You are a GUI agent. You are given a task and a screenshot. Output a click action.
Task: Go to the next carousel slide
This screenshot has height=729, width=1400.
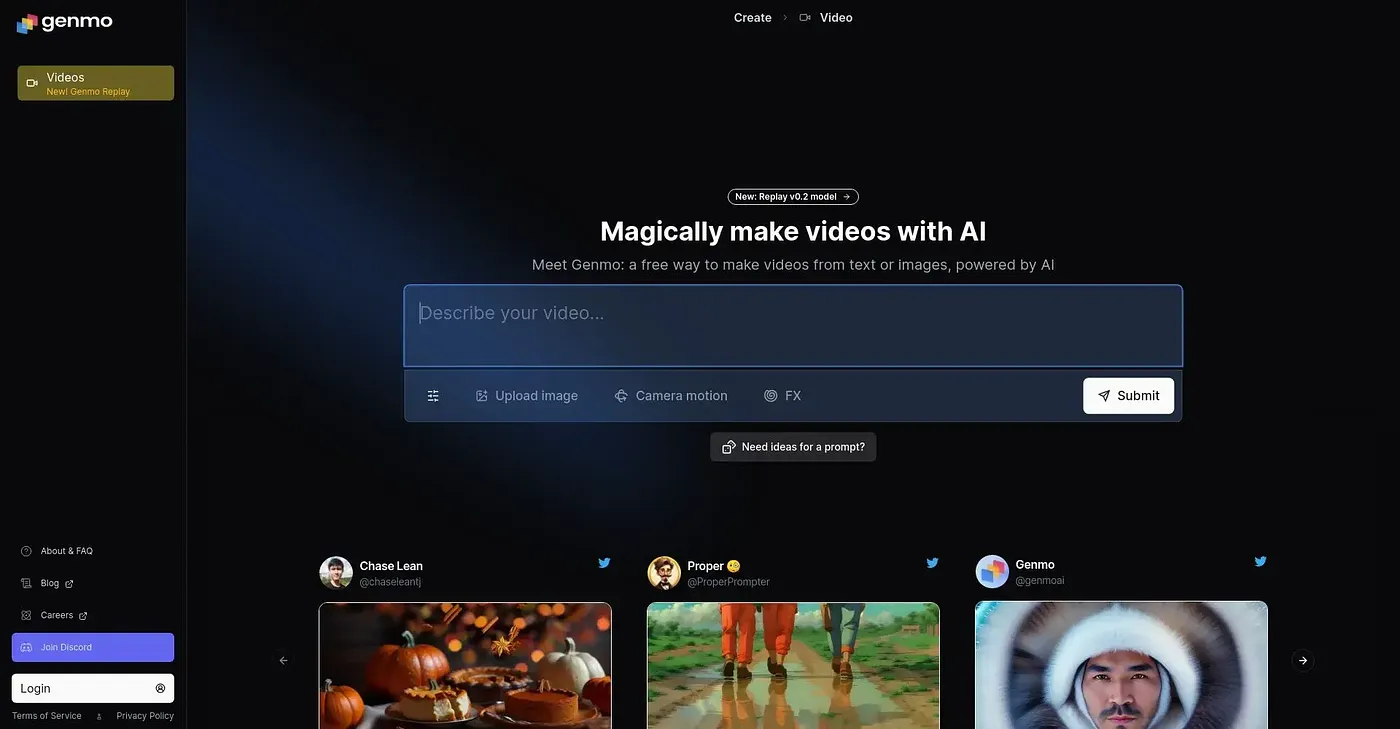click(x=1302, y=660)
